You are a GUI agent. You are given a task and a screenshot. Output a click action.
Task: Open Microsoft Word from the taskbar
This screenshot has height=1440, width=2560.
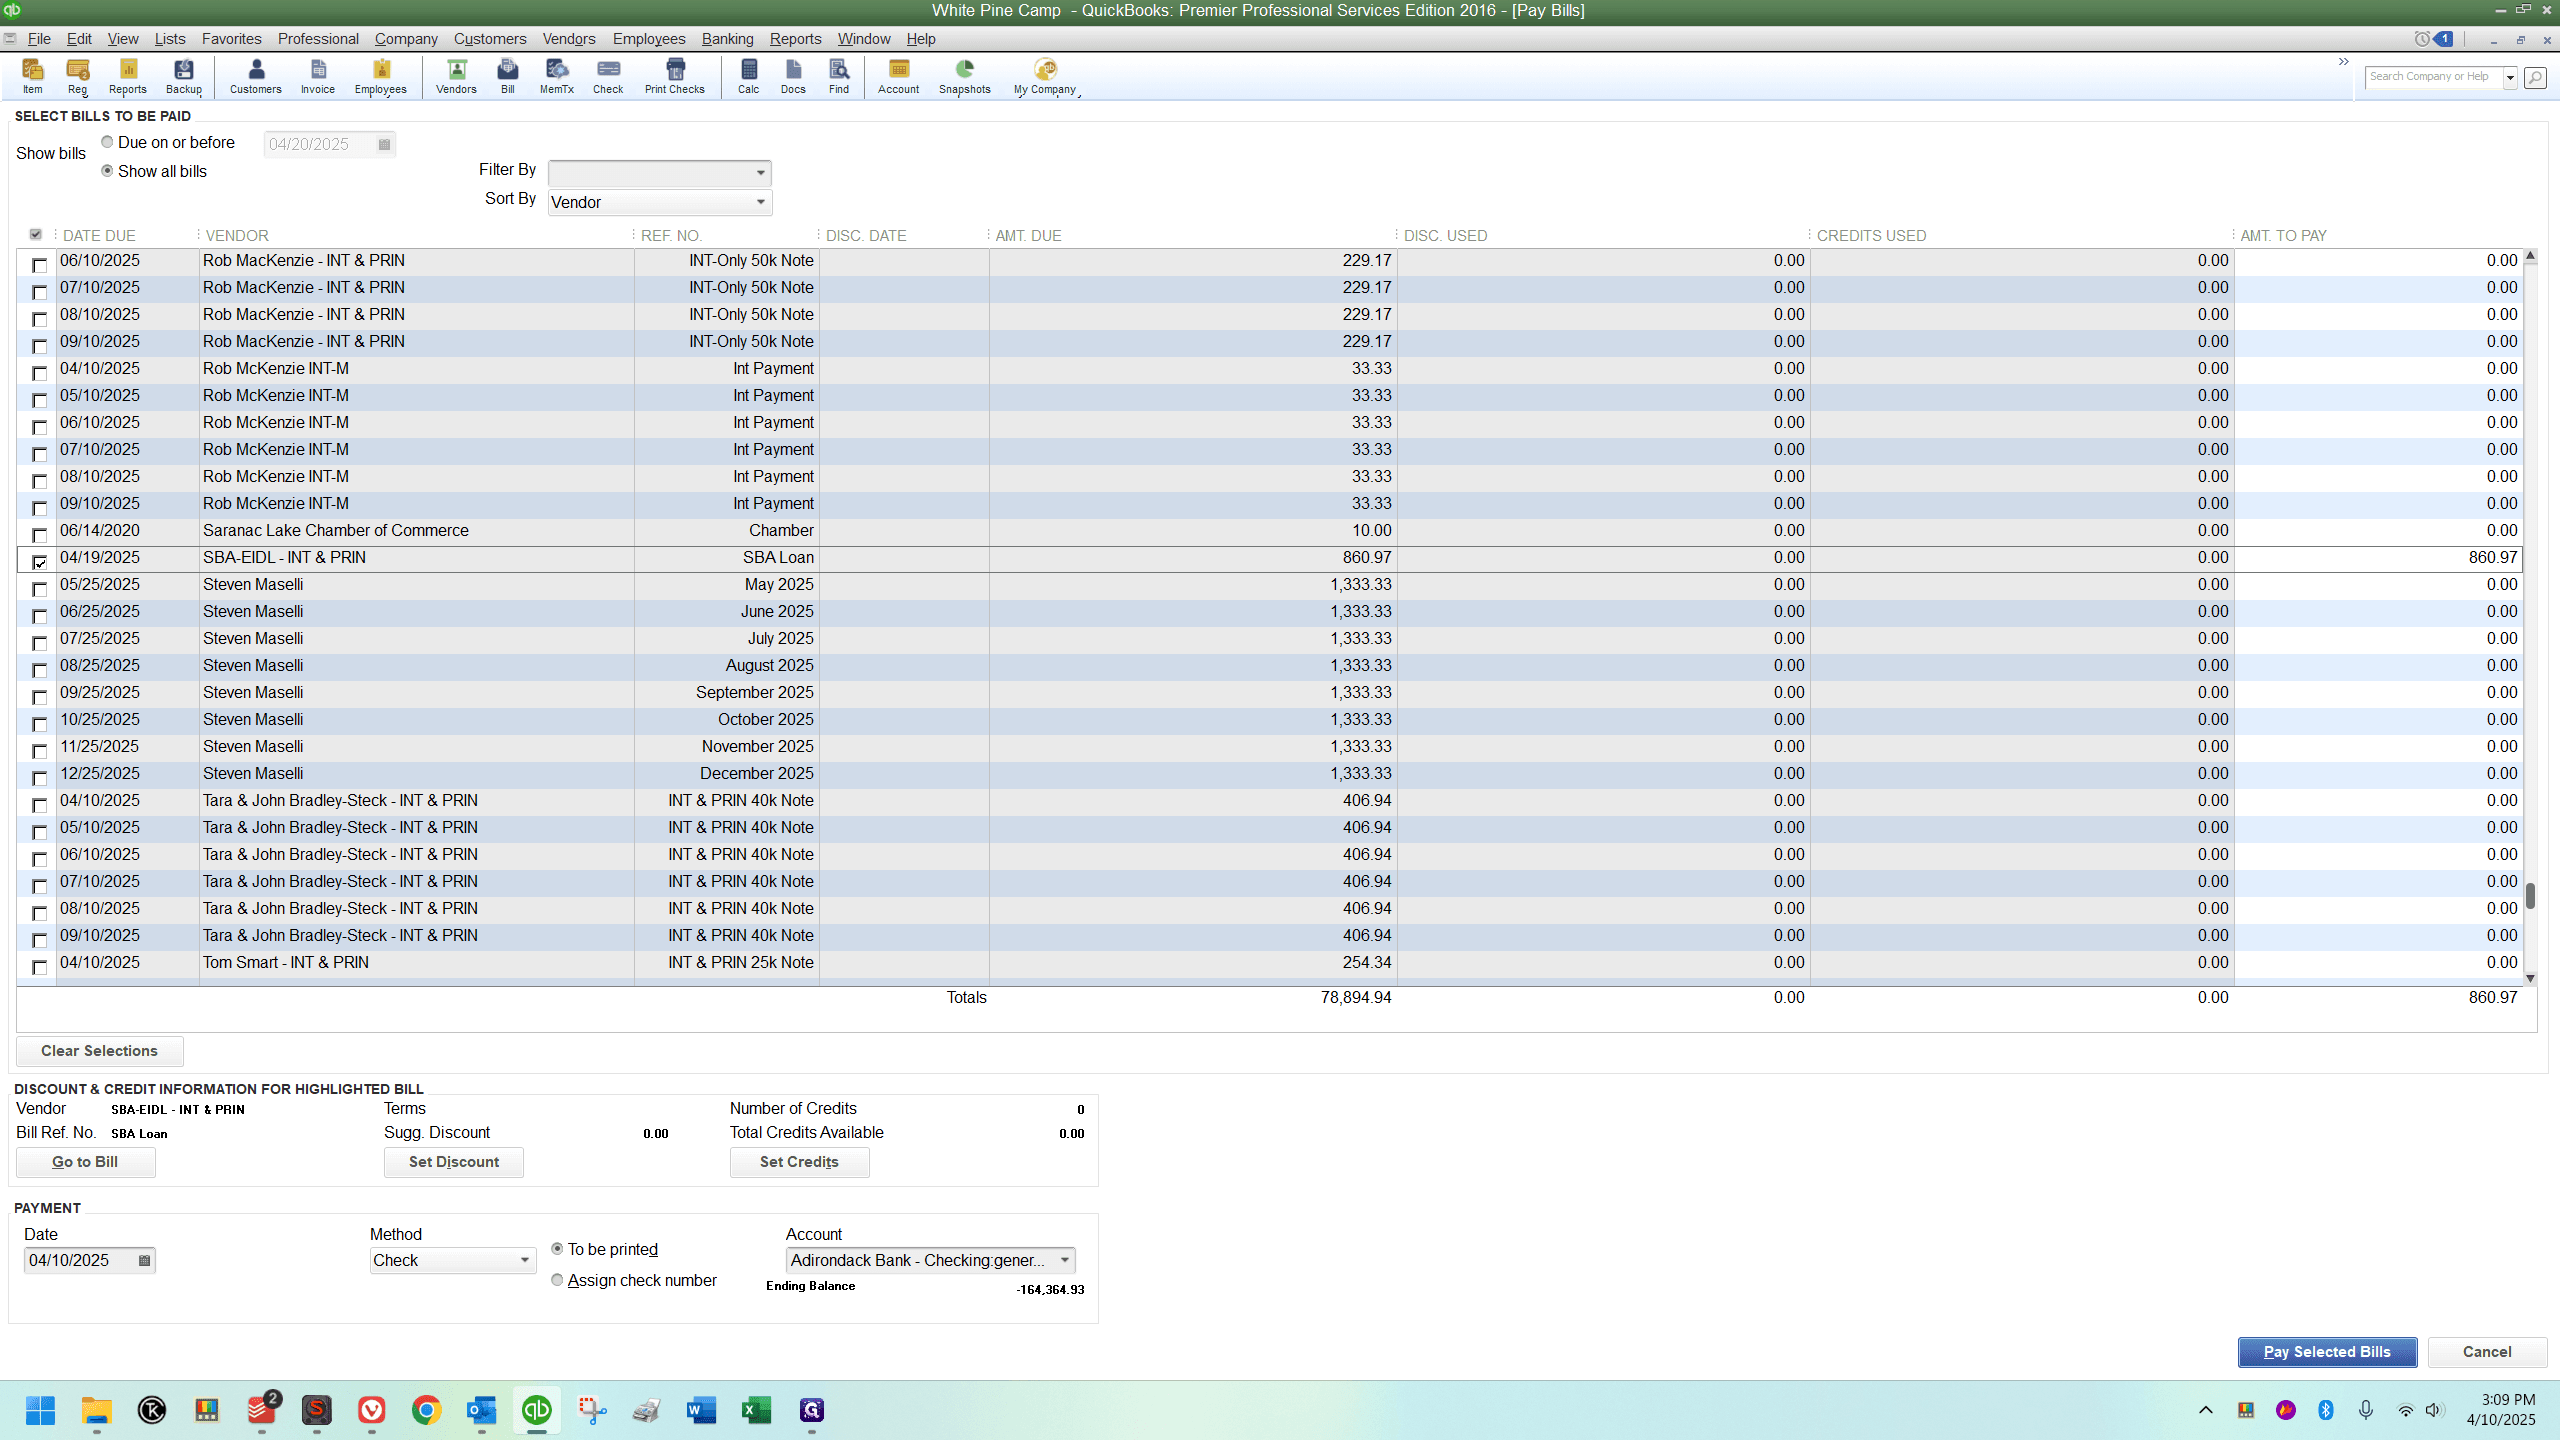click(701, 1410)
